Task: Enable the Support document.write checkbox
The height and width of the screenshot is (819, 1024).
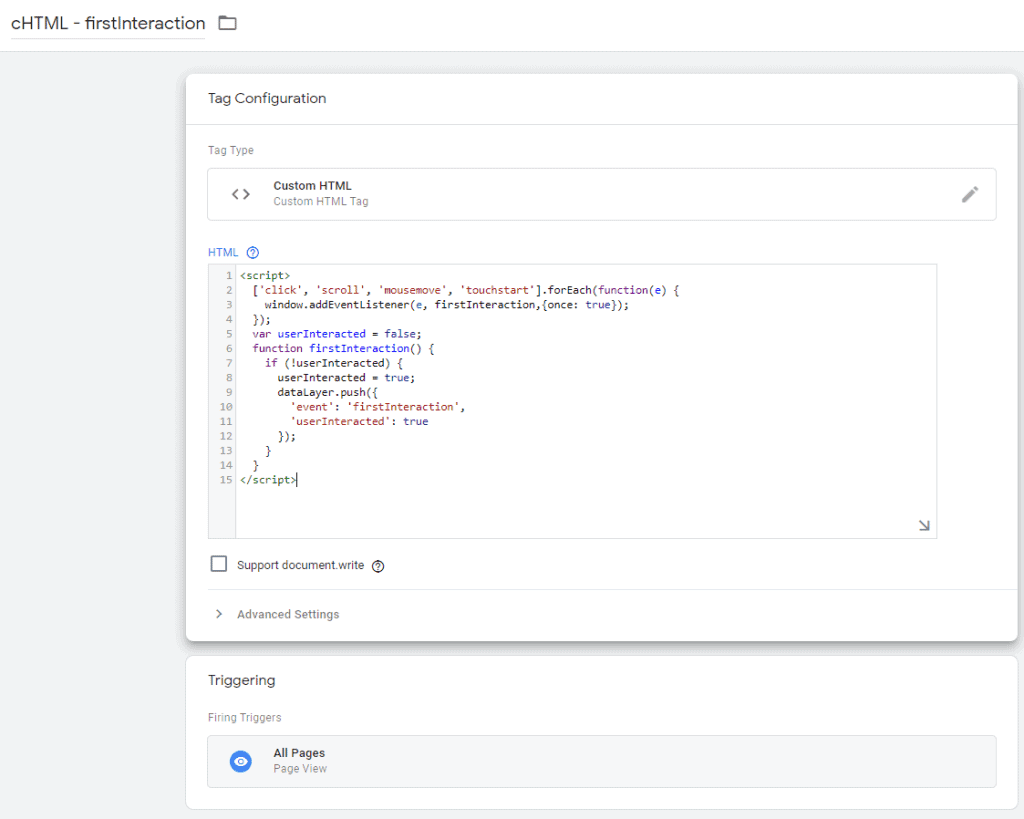Action: tap(219, 564)
